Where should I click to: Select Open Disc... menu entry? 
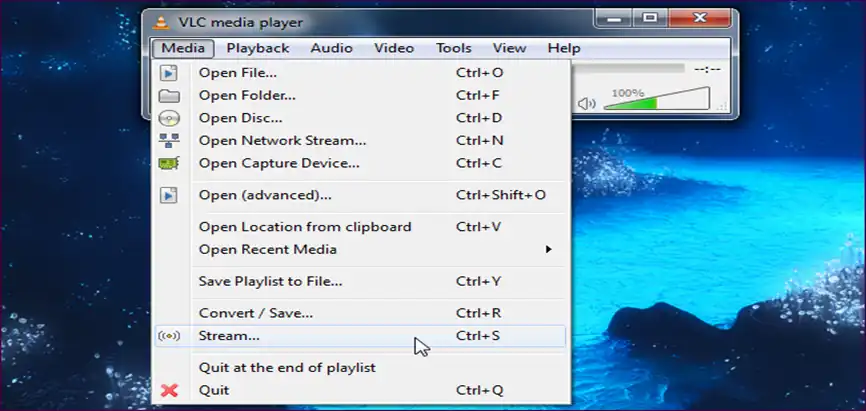click(361, 118)
